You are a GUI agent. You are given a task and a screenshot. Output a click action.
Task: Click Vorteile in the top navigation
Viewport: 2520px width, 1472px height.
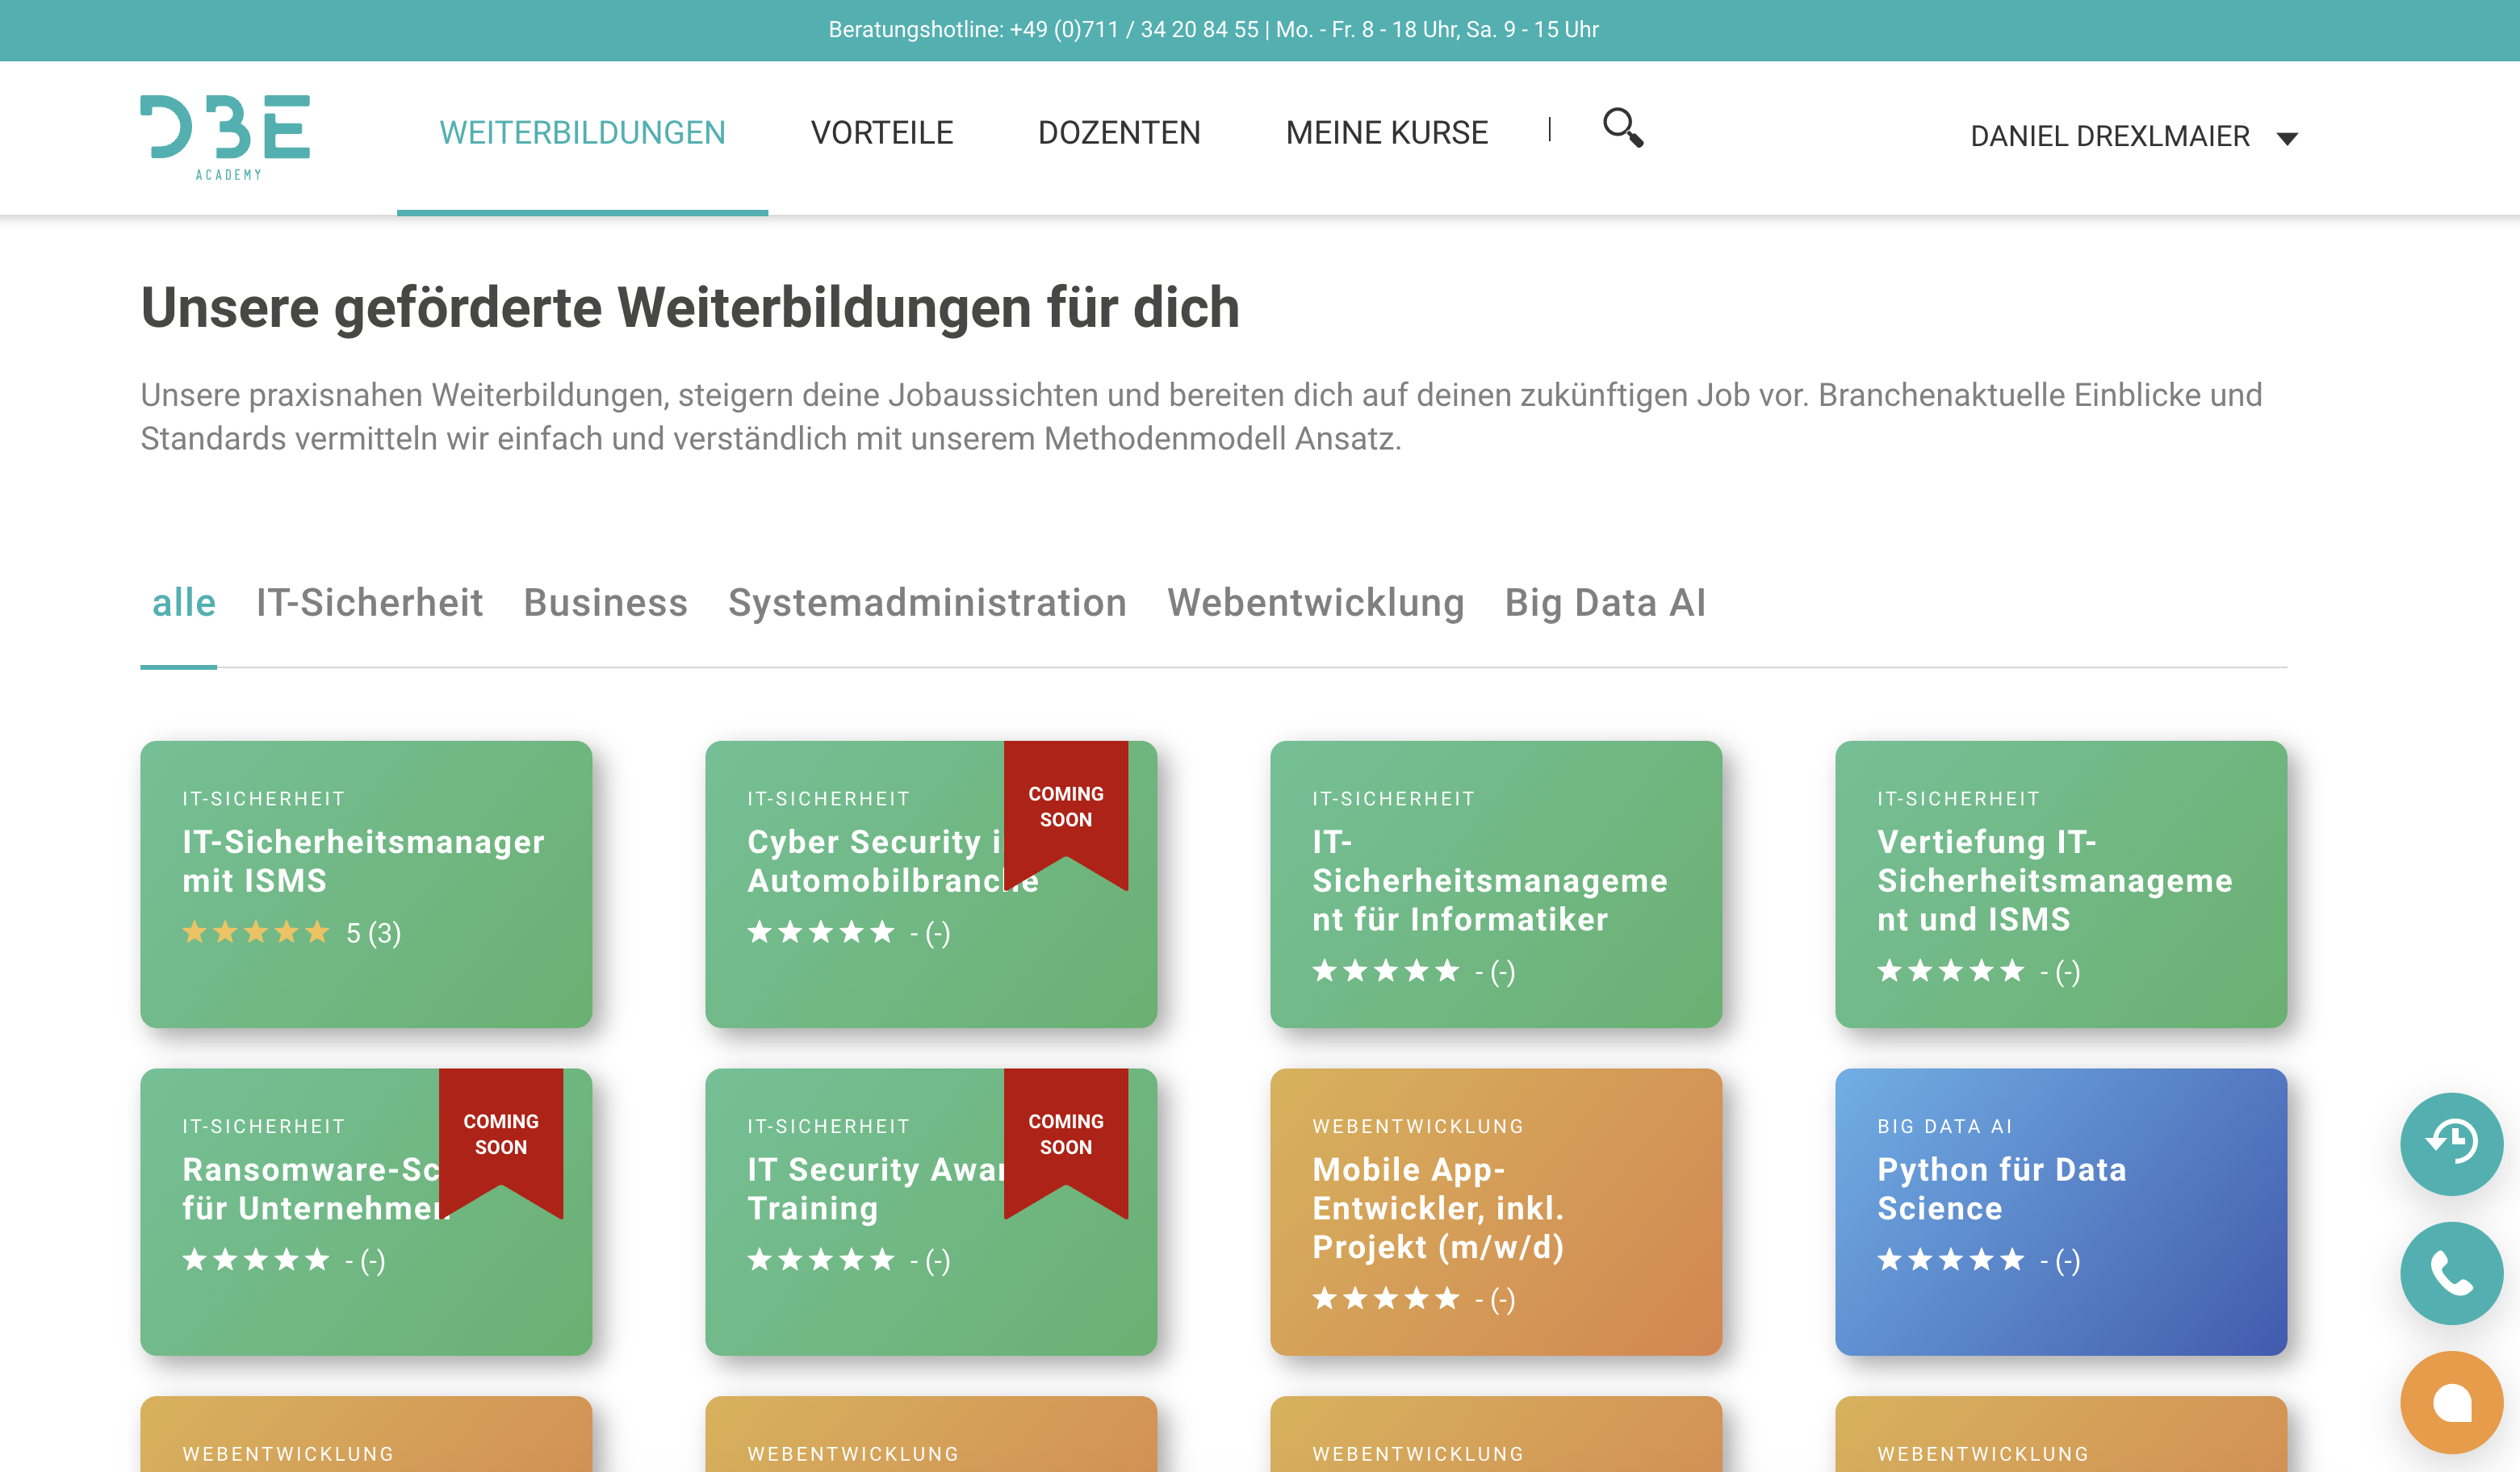pos(881,133)
